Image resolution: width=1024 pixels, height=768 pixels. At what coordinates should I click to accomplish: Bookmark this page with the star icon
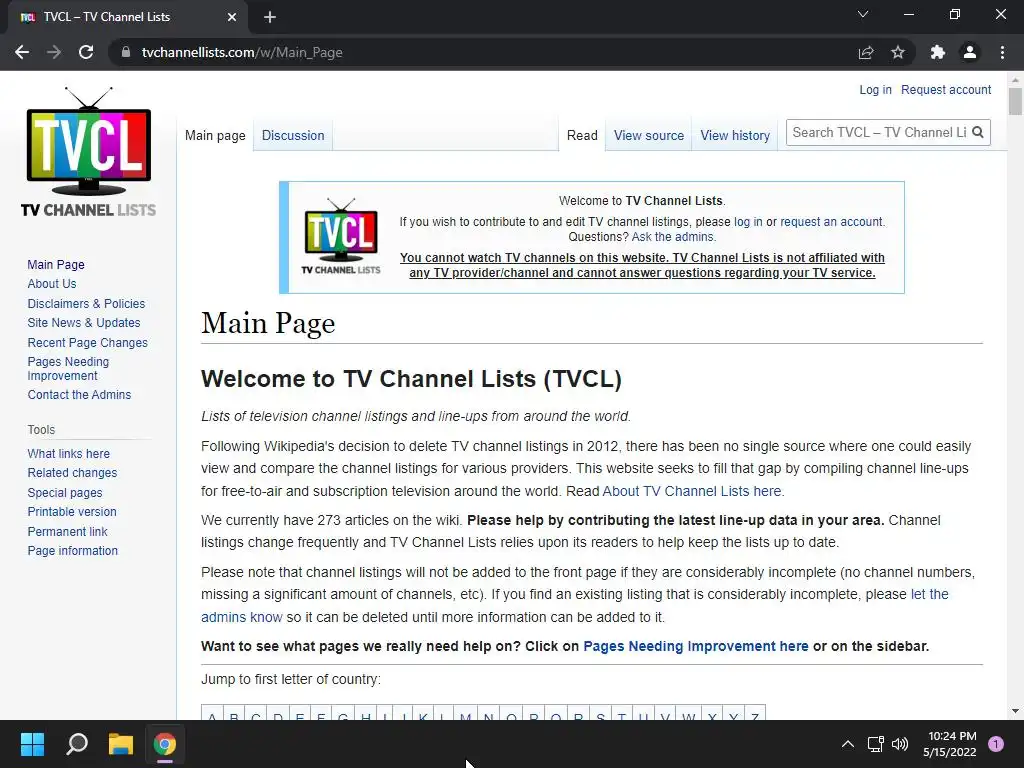[898, 52]
